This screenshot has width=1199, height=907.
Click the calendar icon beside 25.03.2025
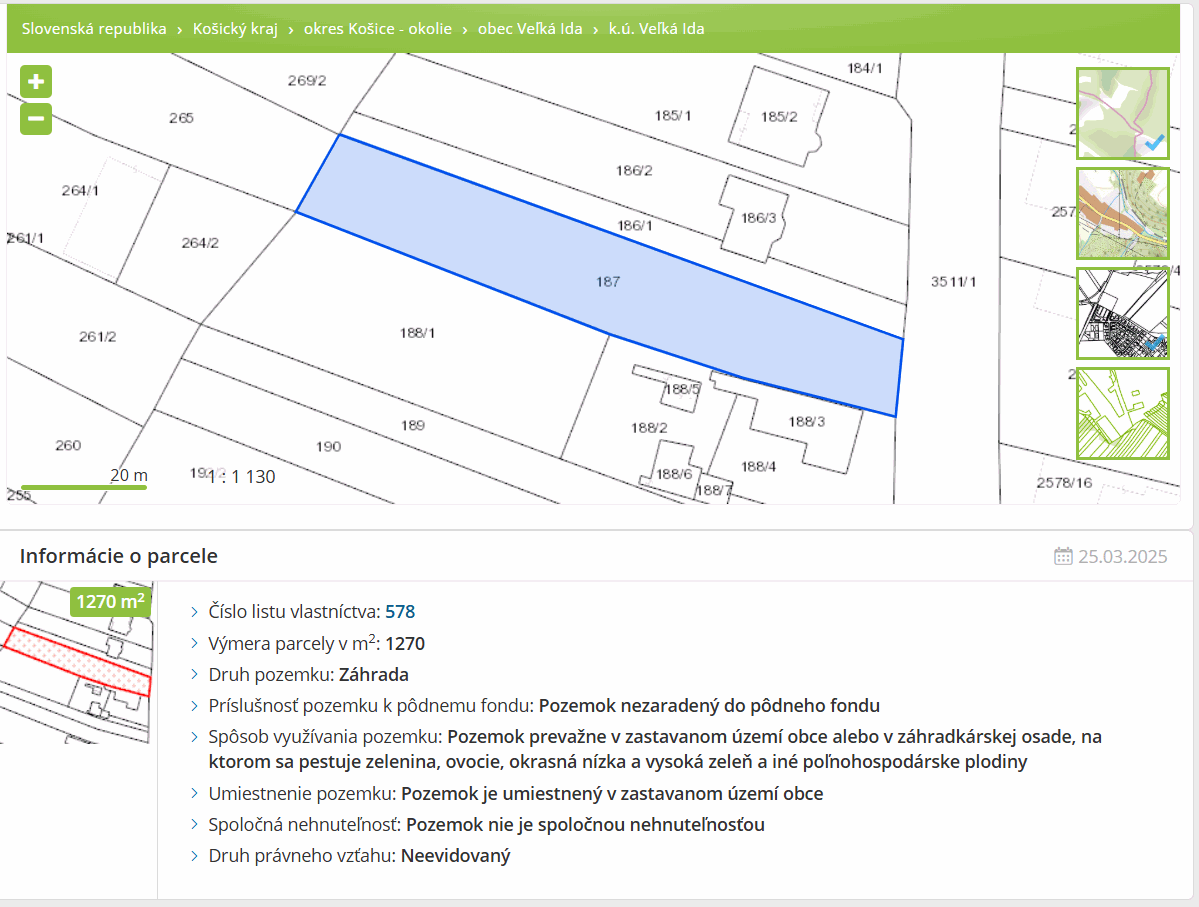(x=1063, y=557)
